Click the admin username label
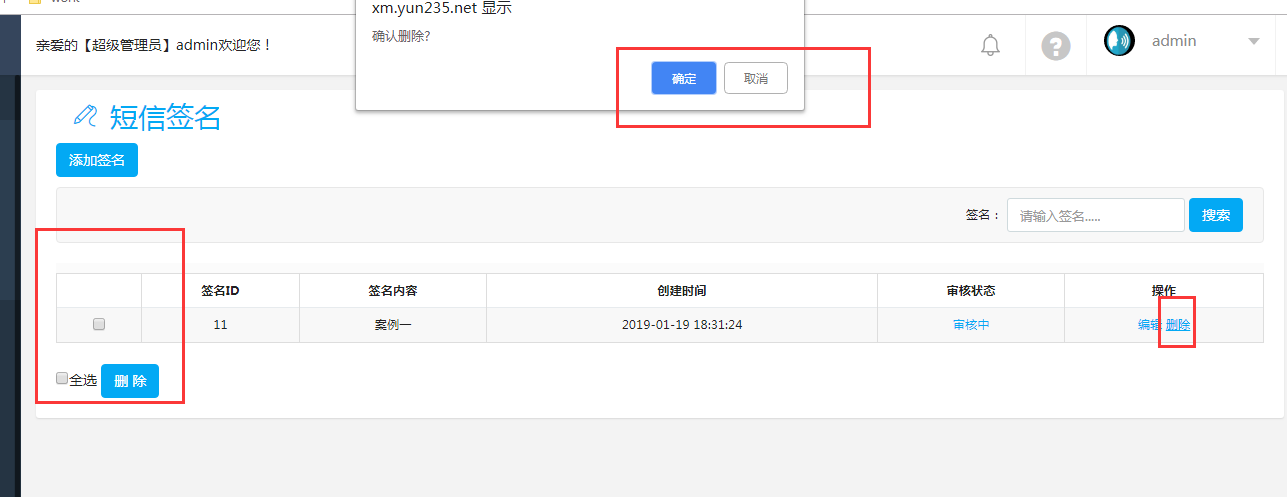This screenshot has width=1287, height=497. (x=1174, y=41)
